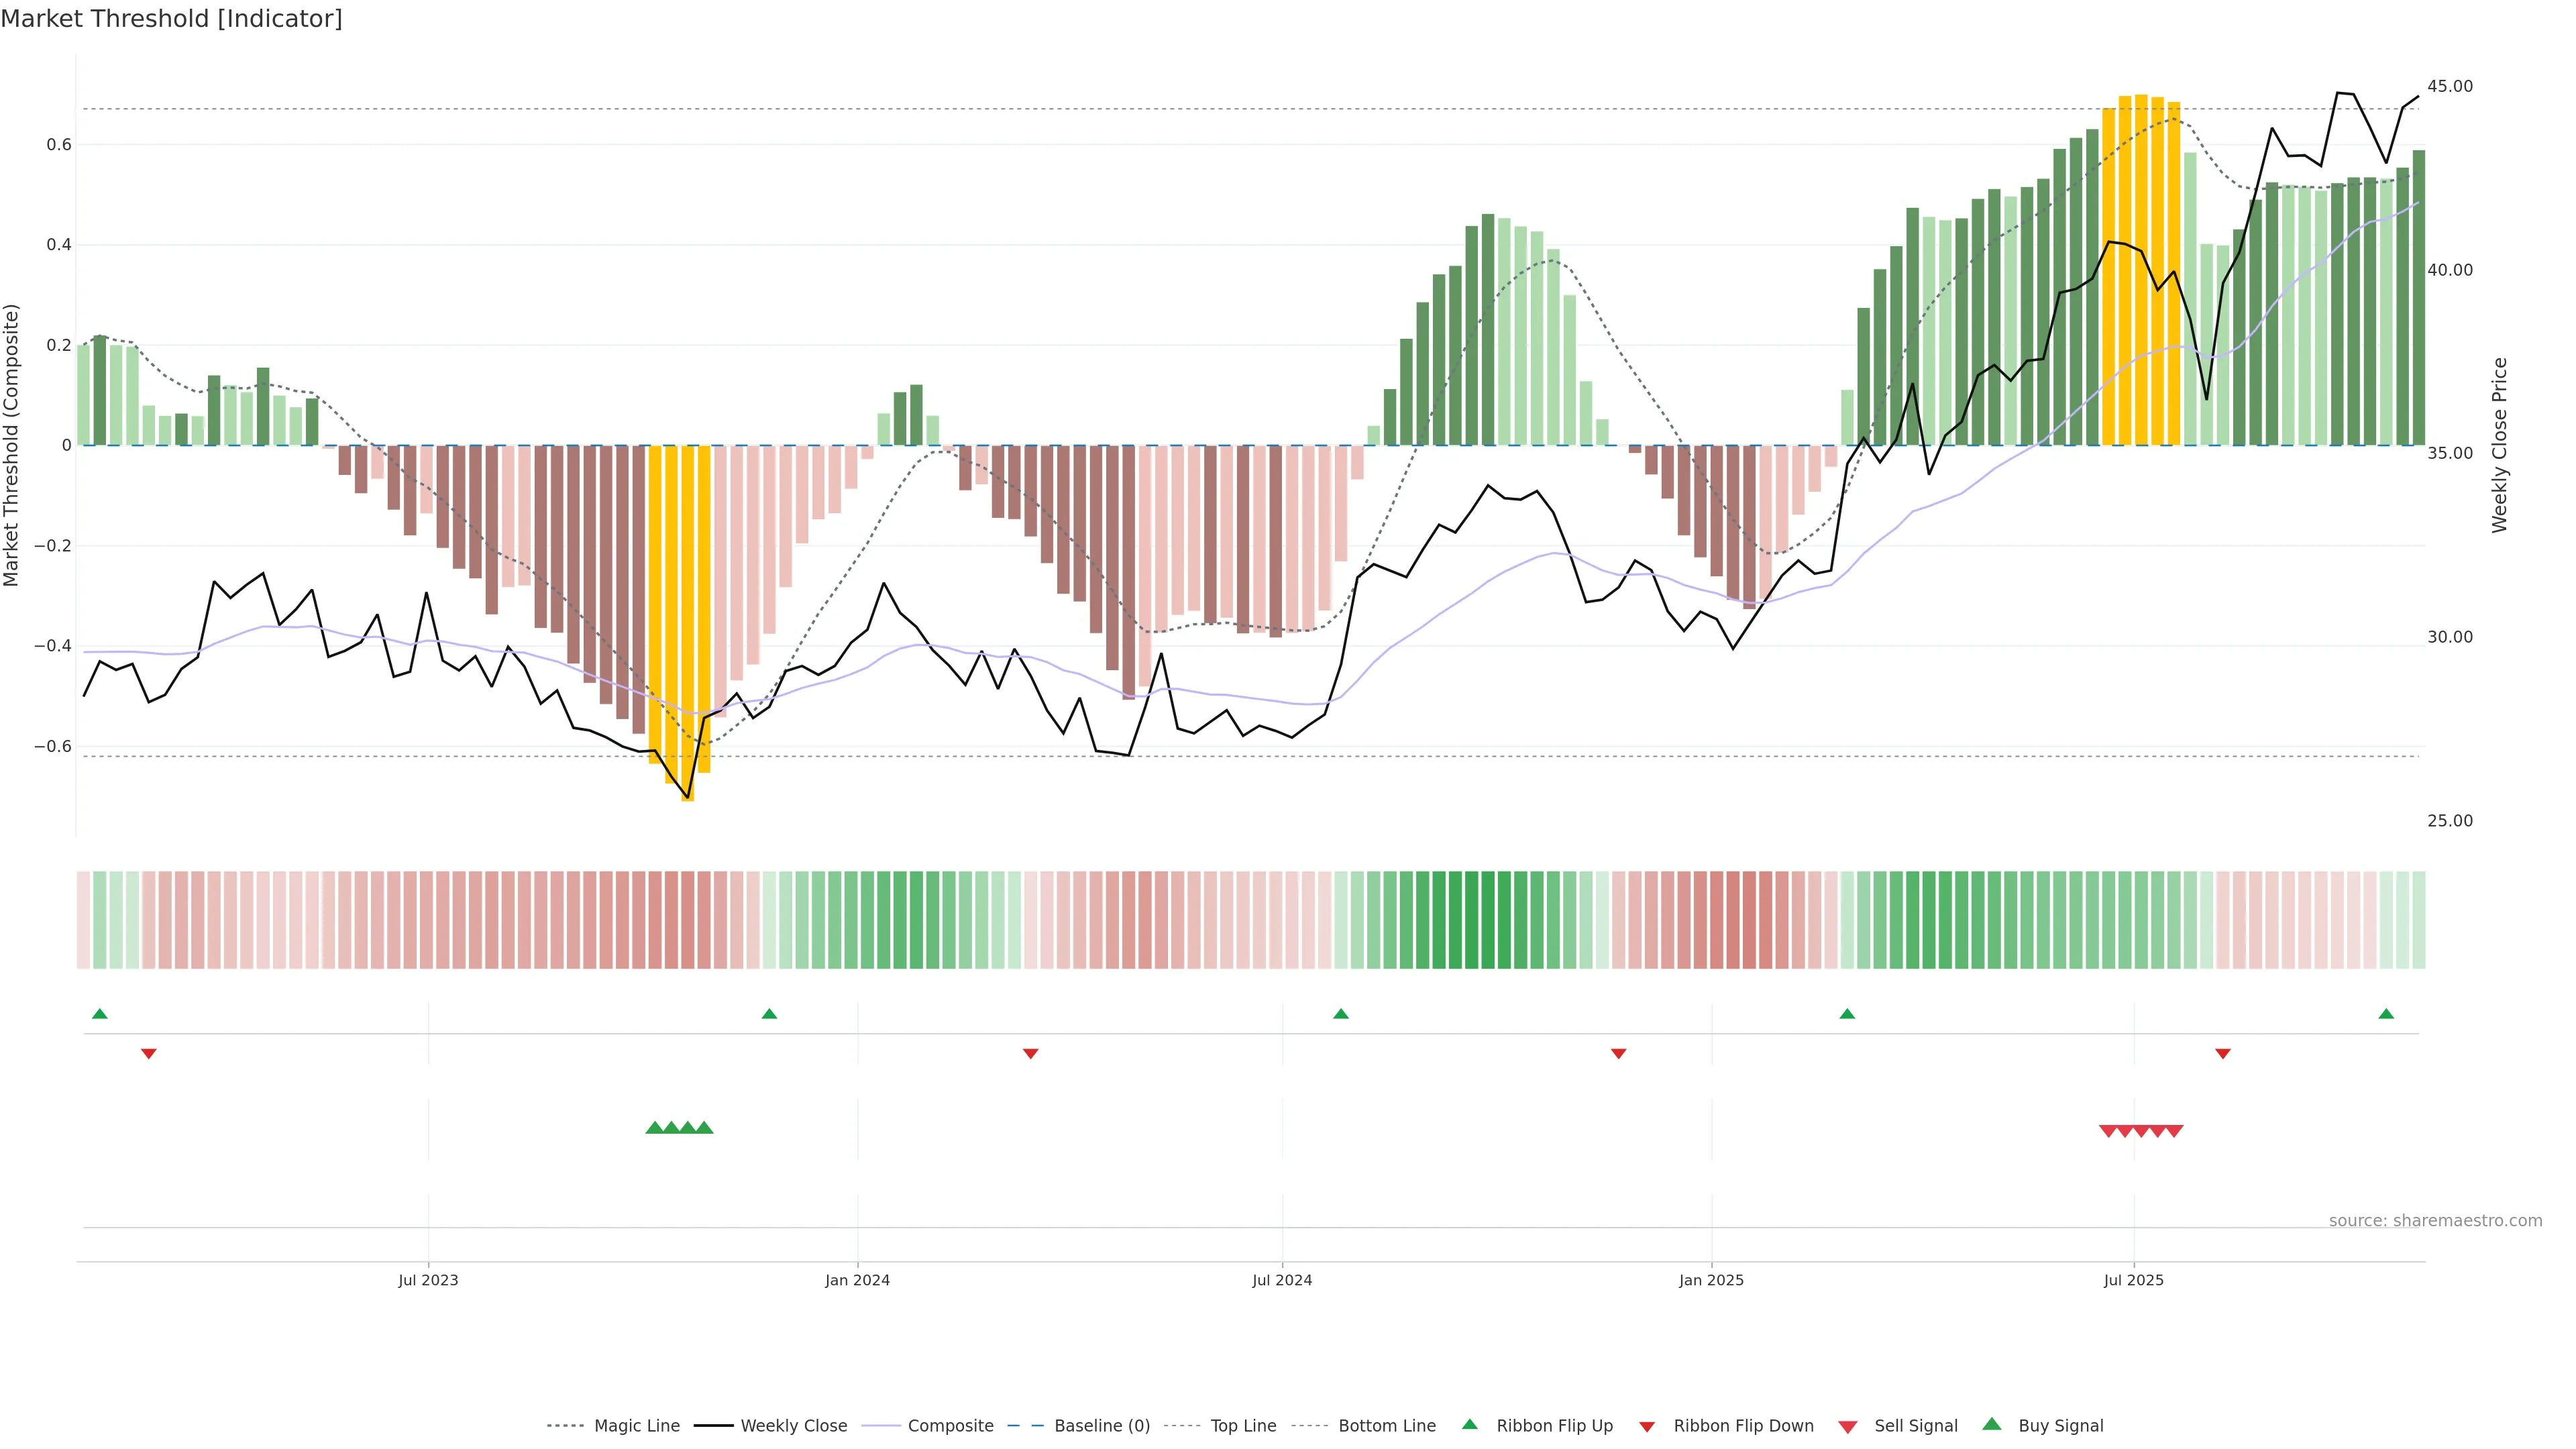Click the source: sharemaestro.com text

tap(2435, 1220)
